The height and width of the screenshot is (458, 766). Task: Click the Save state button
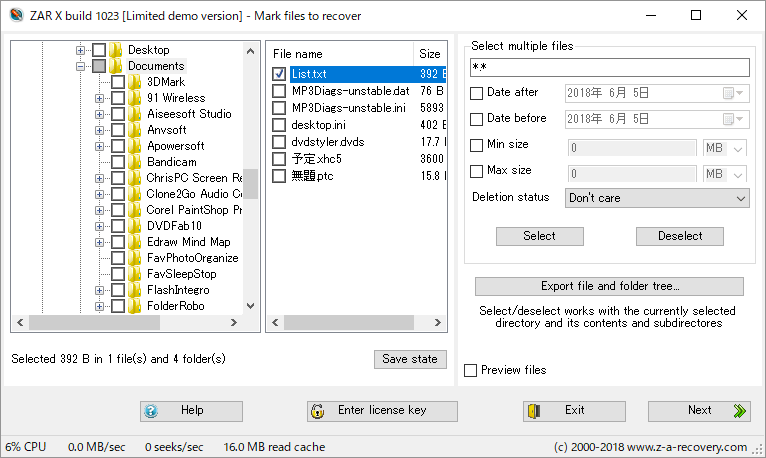[x=410, y=359]
